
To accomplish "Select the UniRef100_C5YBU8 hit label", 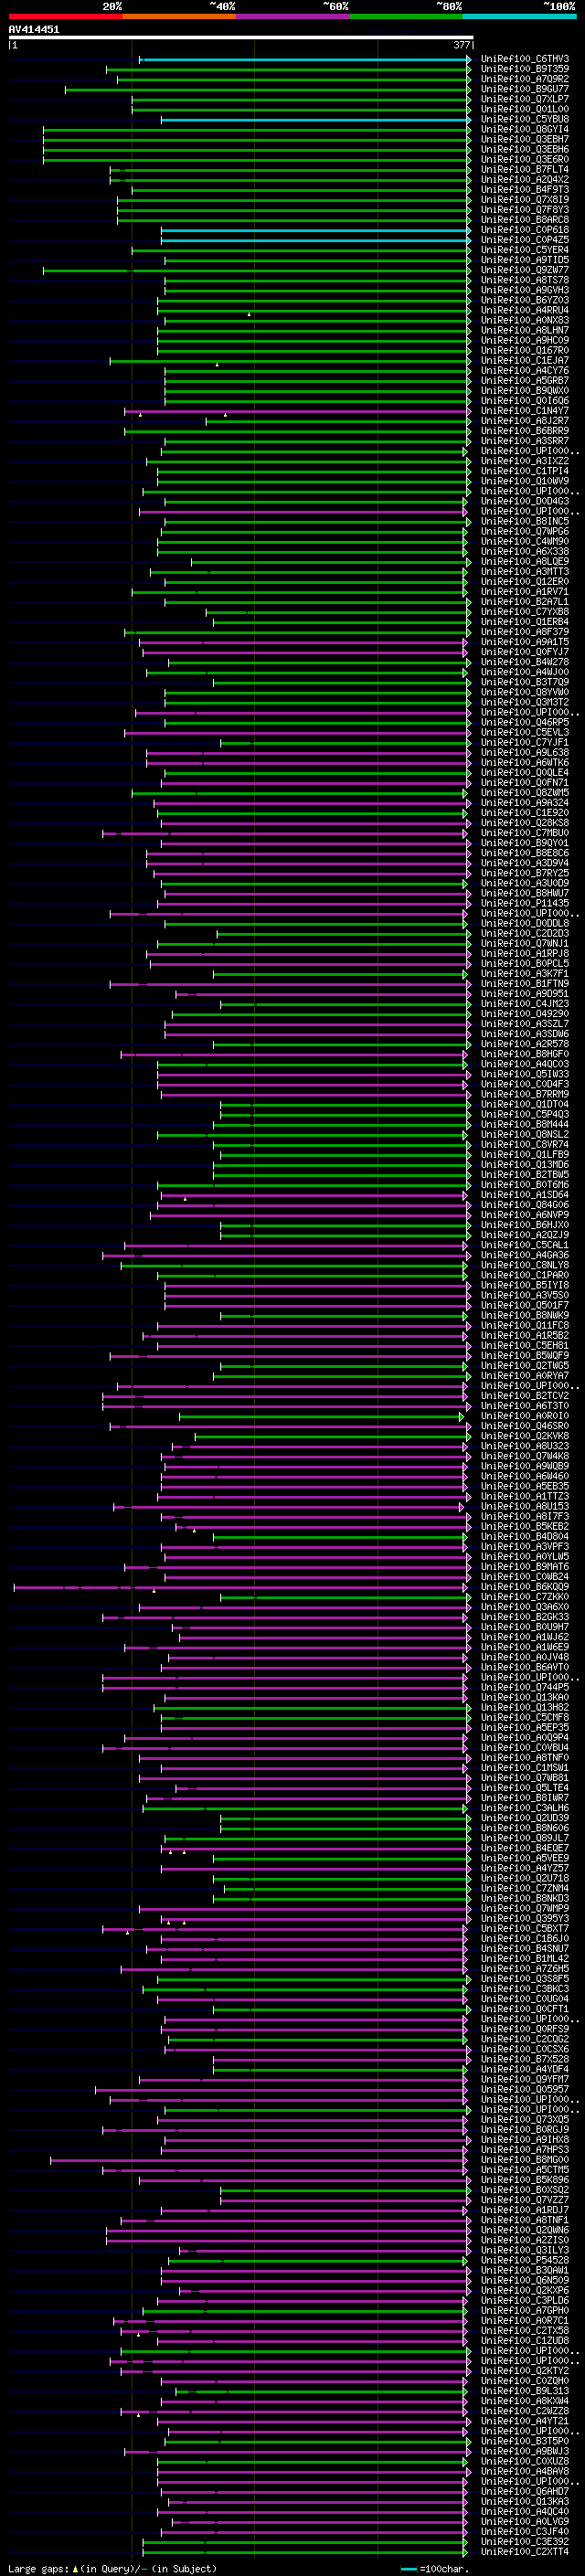I will coord(525,119).
